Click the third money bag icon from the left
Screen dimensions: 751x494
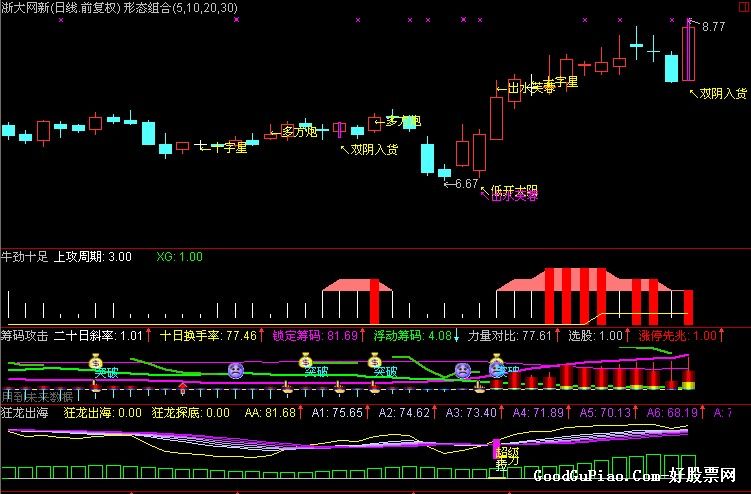point(375,360)
